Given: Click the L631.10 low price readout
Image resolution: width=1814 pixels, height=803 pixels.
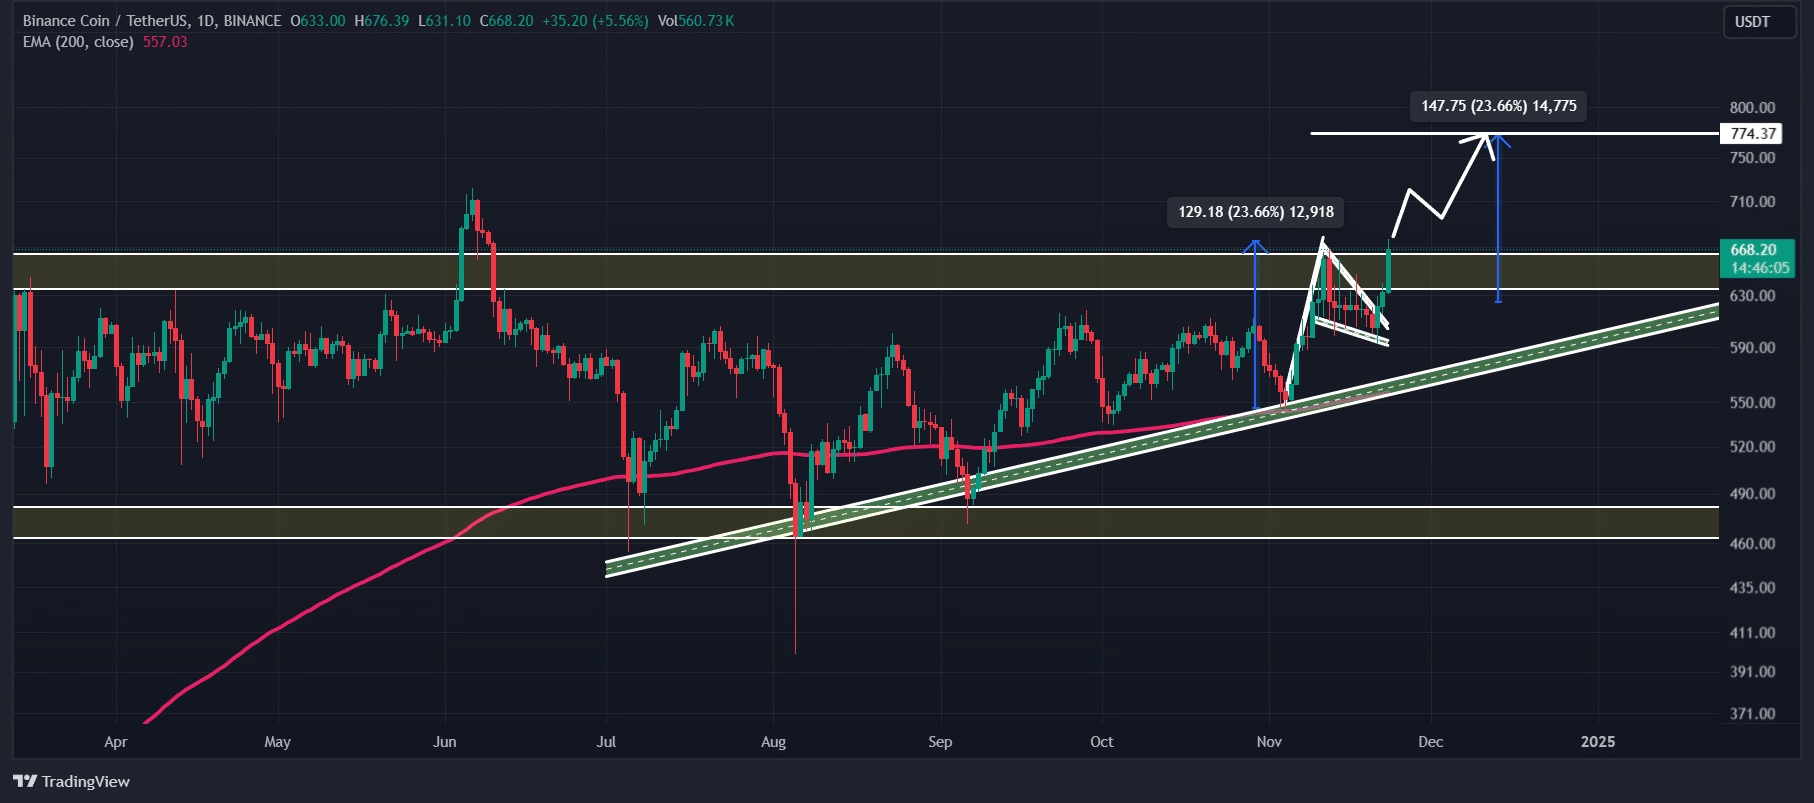Looking at the screenshot, I should point(444,21).
